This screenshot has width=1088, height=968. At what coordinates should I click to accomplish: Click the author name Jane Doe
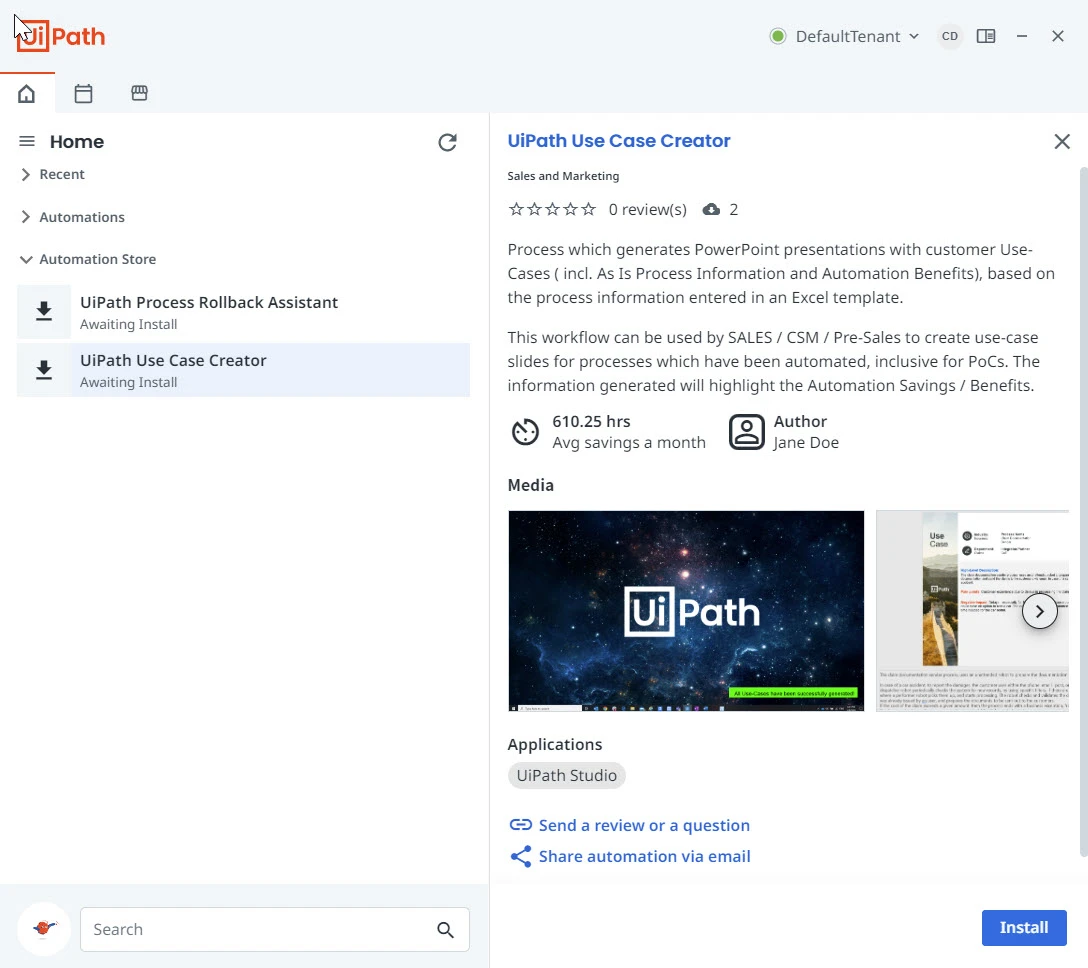pyautogui.click(x=806, y=443)
